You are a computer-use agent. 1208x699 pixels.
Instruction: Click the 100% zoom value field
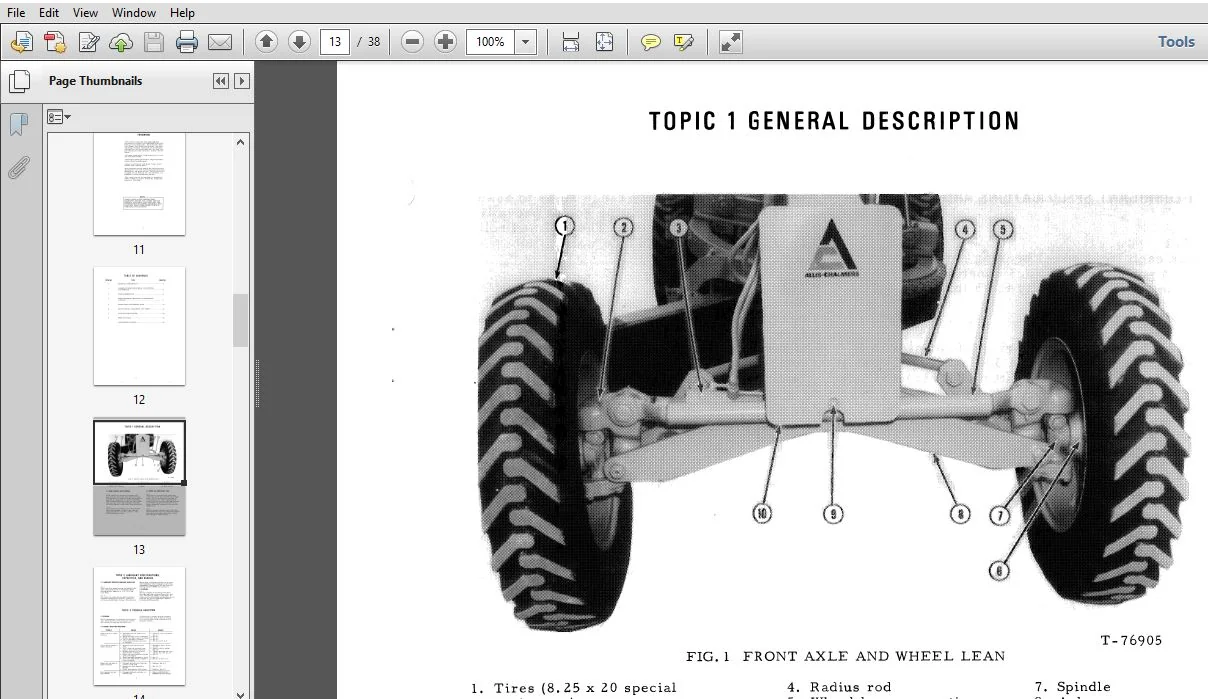click(x=490, y=42)
